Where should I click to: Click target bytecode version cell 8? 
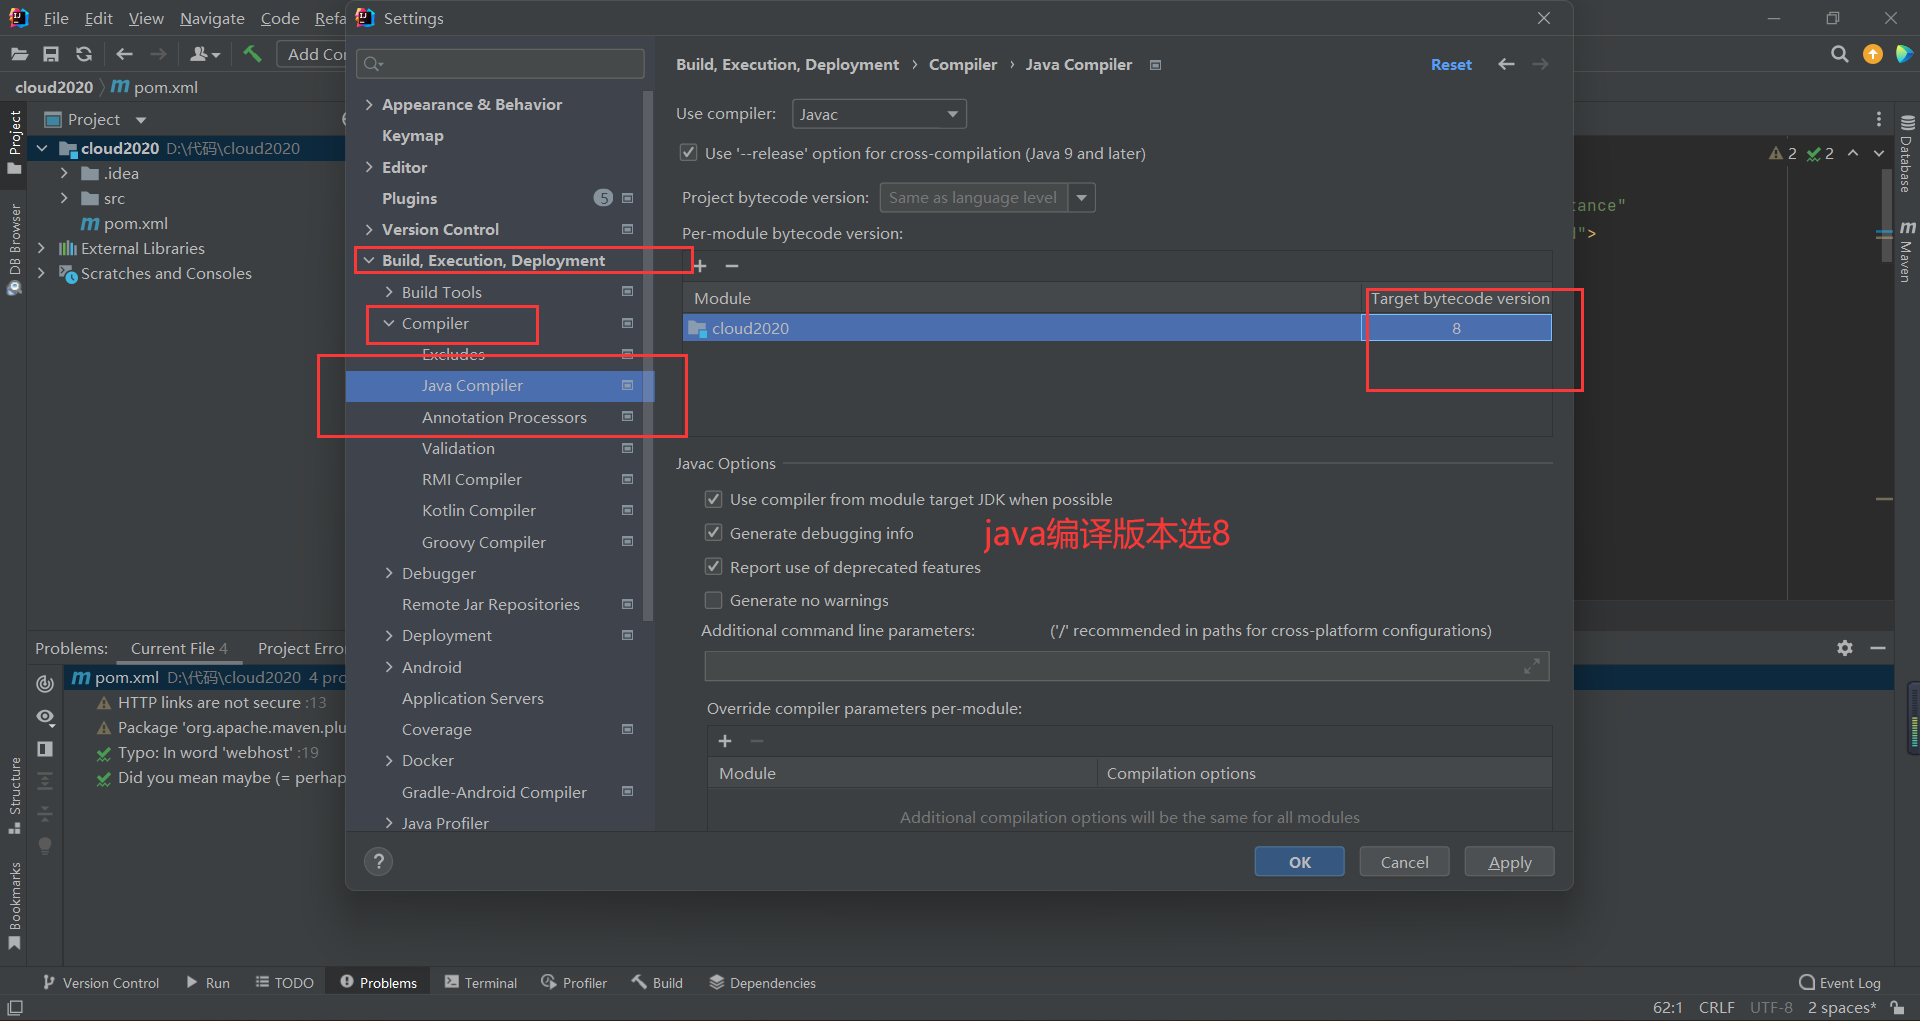coord(1456,328)
